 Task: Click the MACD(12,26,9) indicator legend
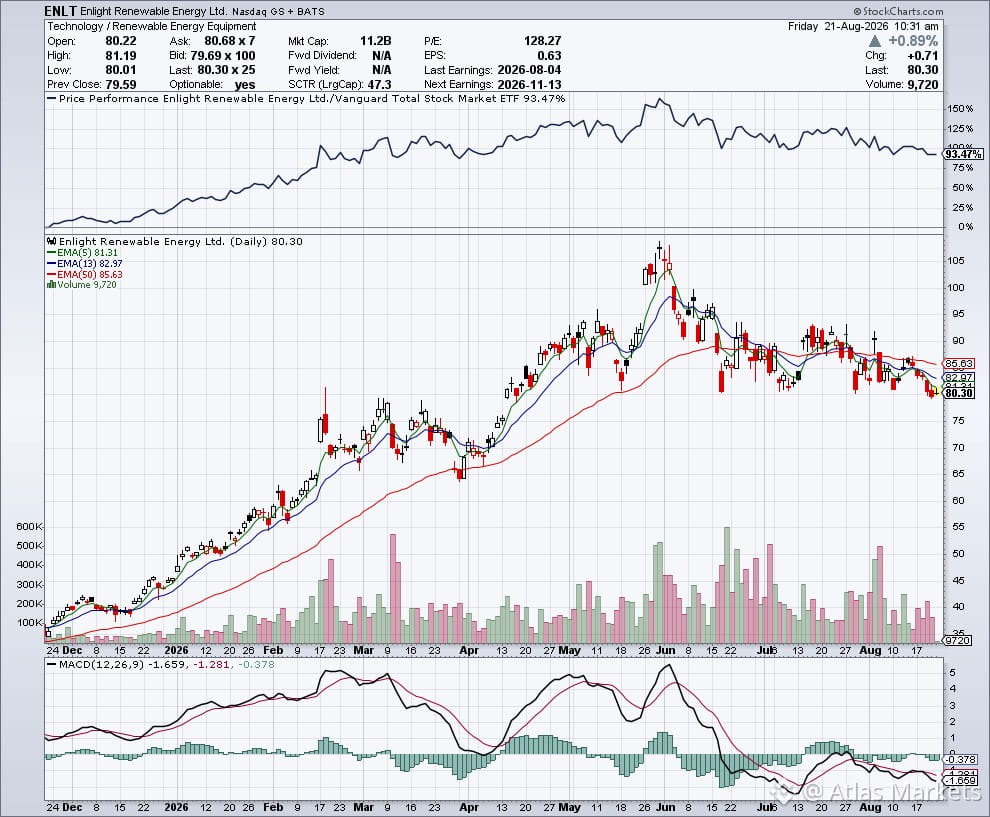pos(161,664)
